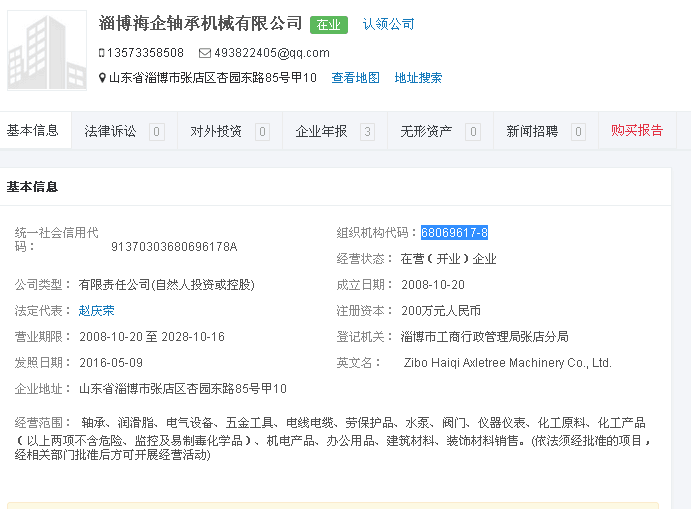Click the 购买报告 purchase report tab
The image size is (691, 509).
[x=637, y=131]
